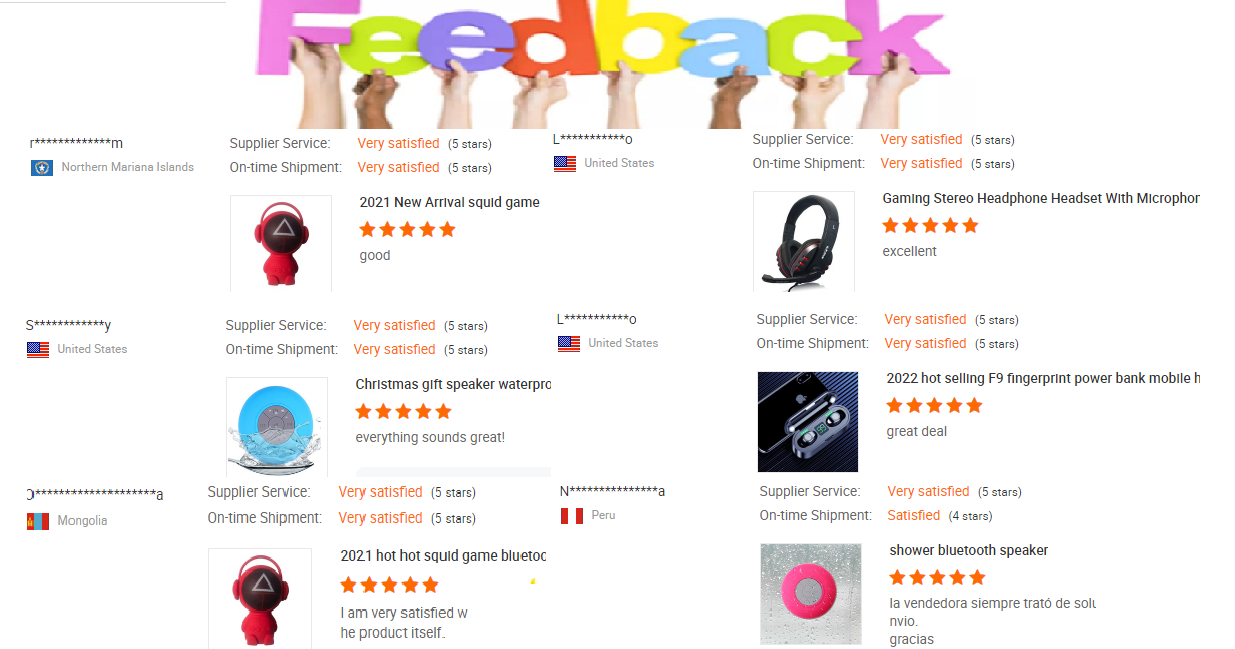Viewport: 1235px width, 649px height.
Task: Open 'Christmas gift speaker waterproof' title link
Action: pyautogui.click(x=453, y=384)
